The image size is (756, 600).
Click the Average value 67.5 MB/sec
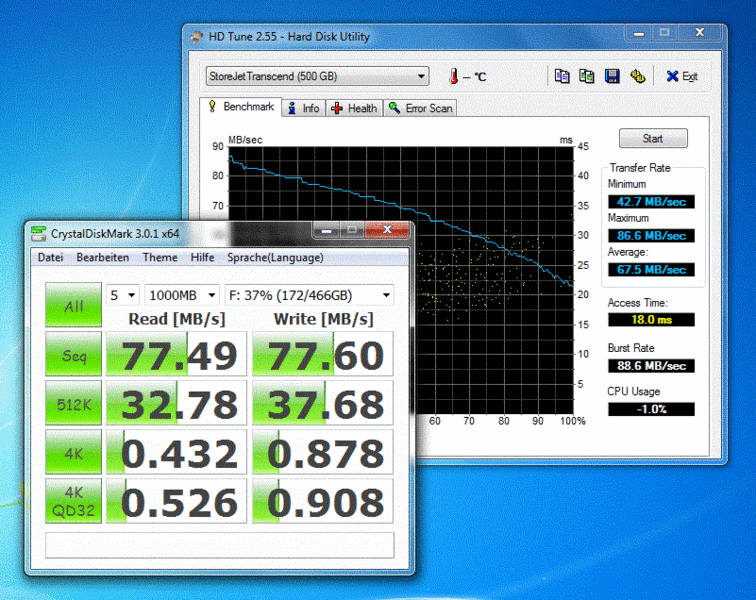[x=651, y=269]
